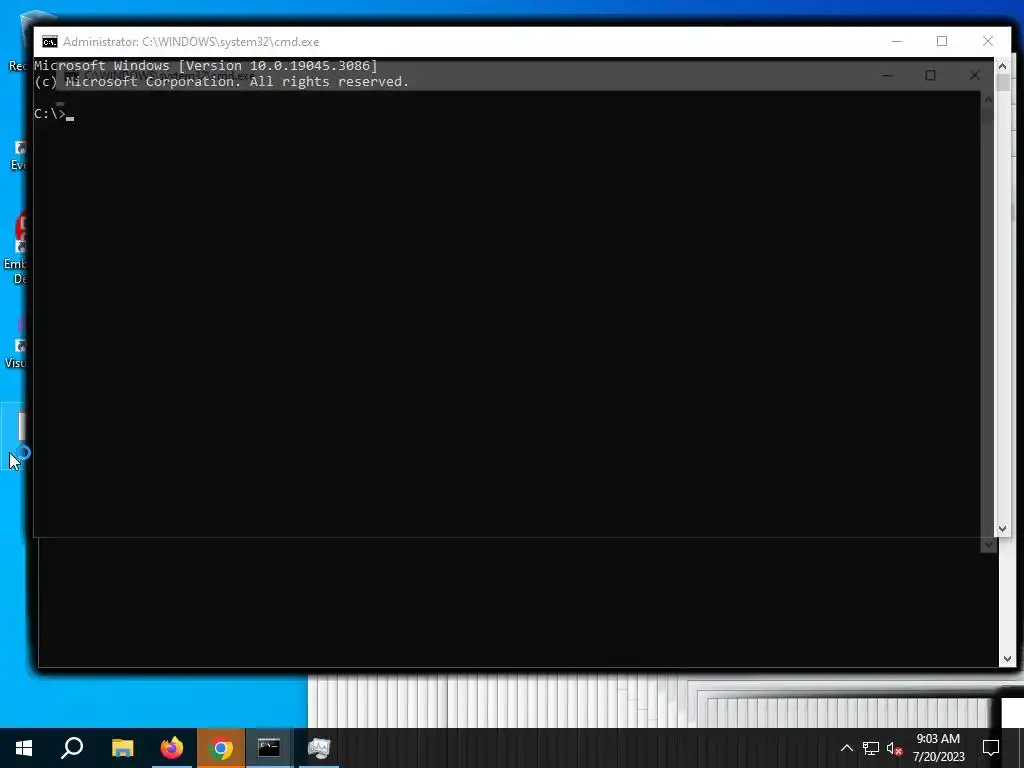1024x768 pixels.
Task: Launch File Explorer from taskbar
Action: [122, 748]
